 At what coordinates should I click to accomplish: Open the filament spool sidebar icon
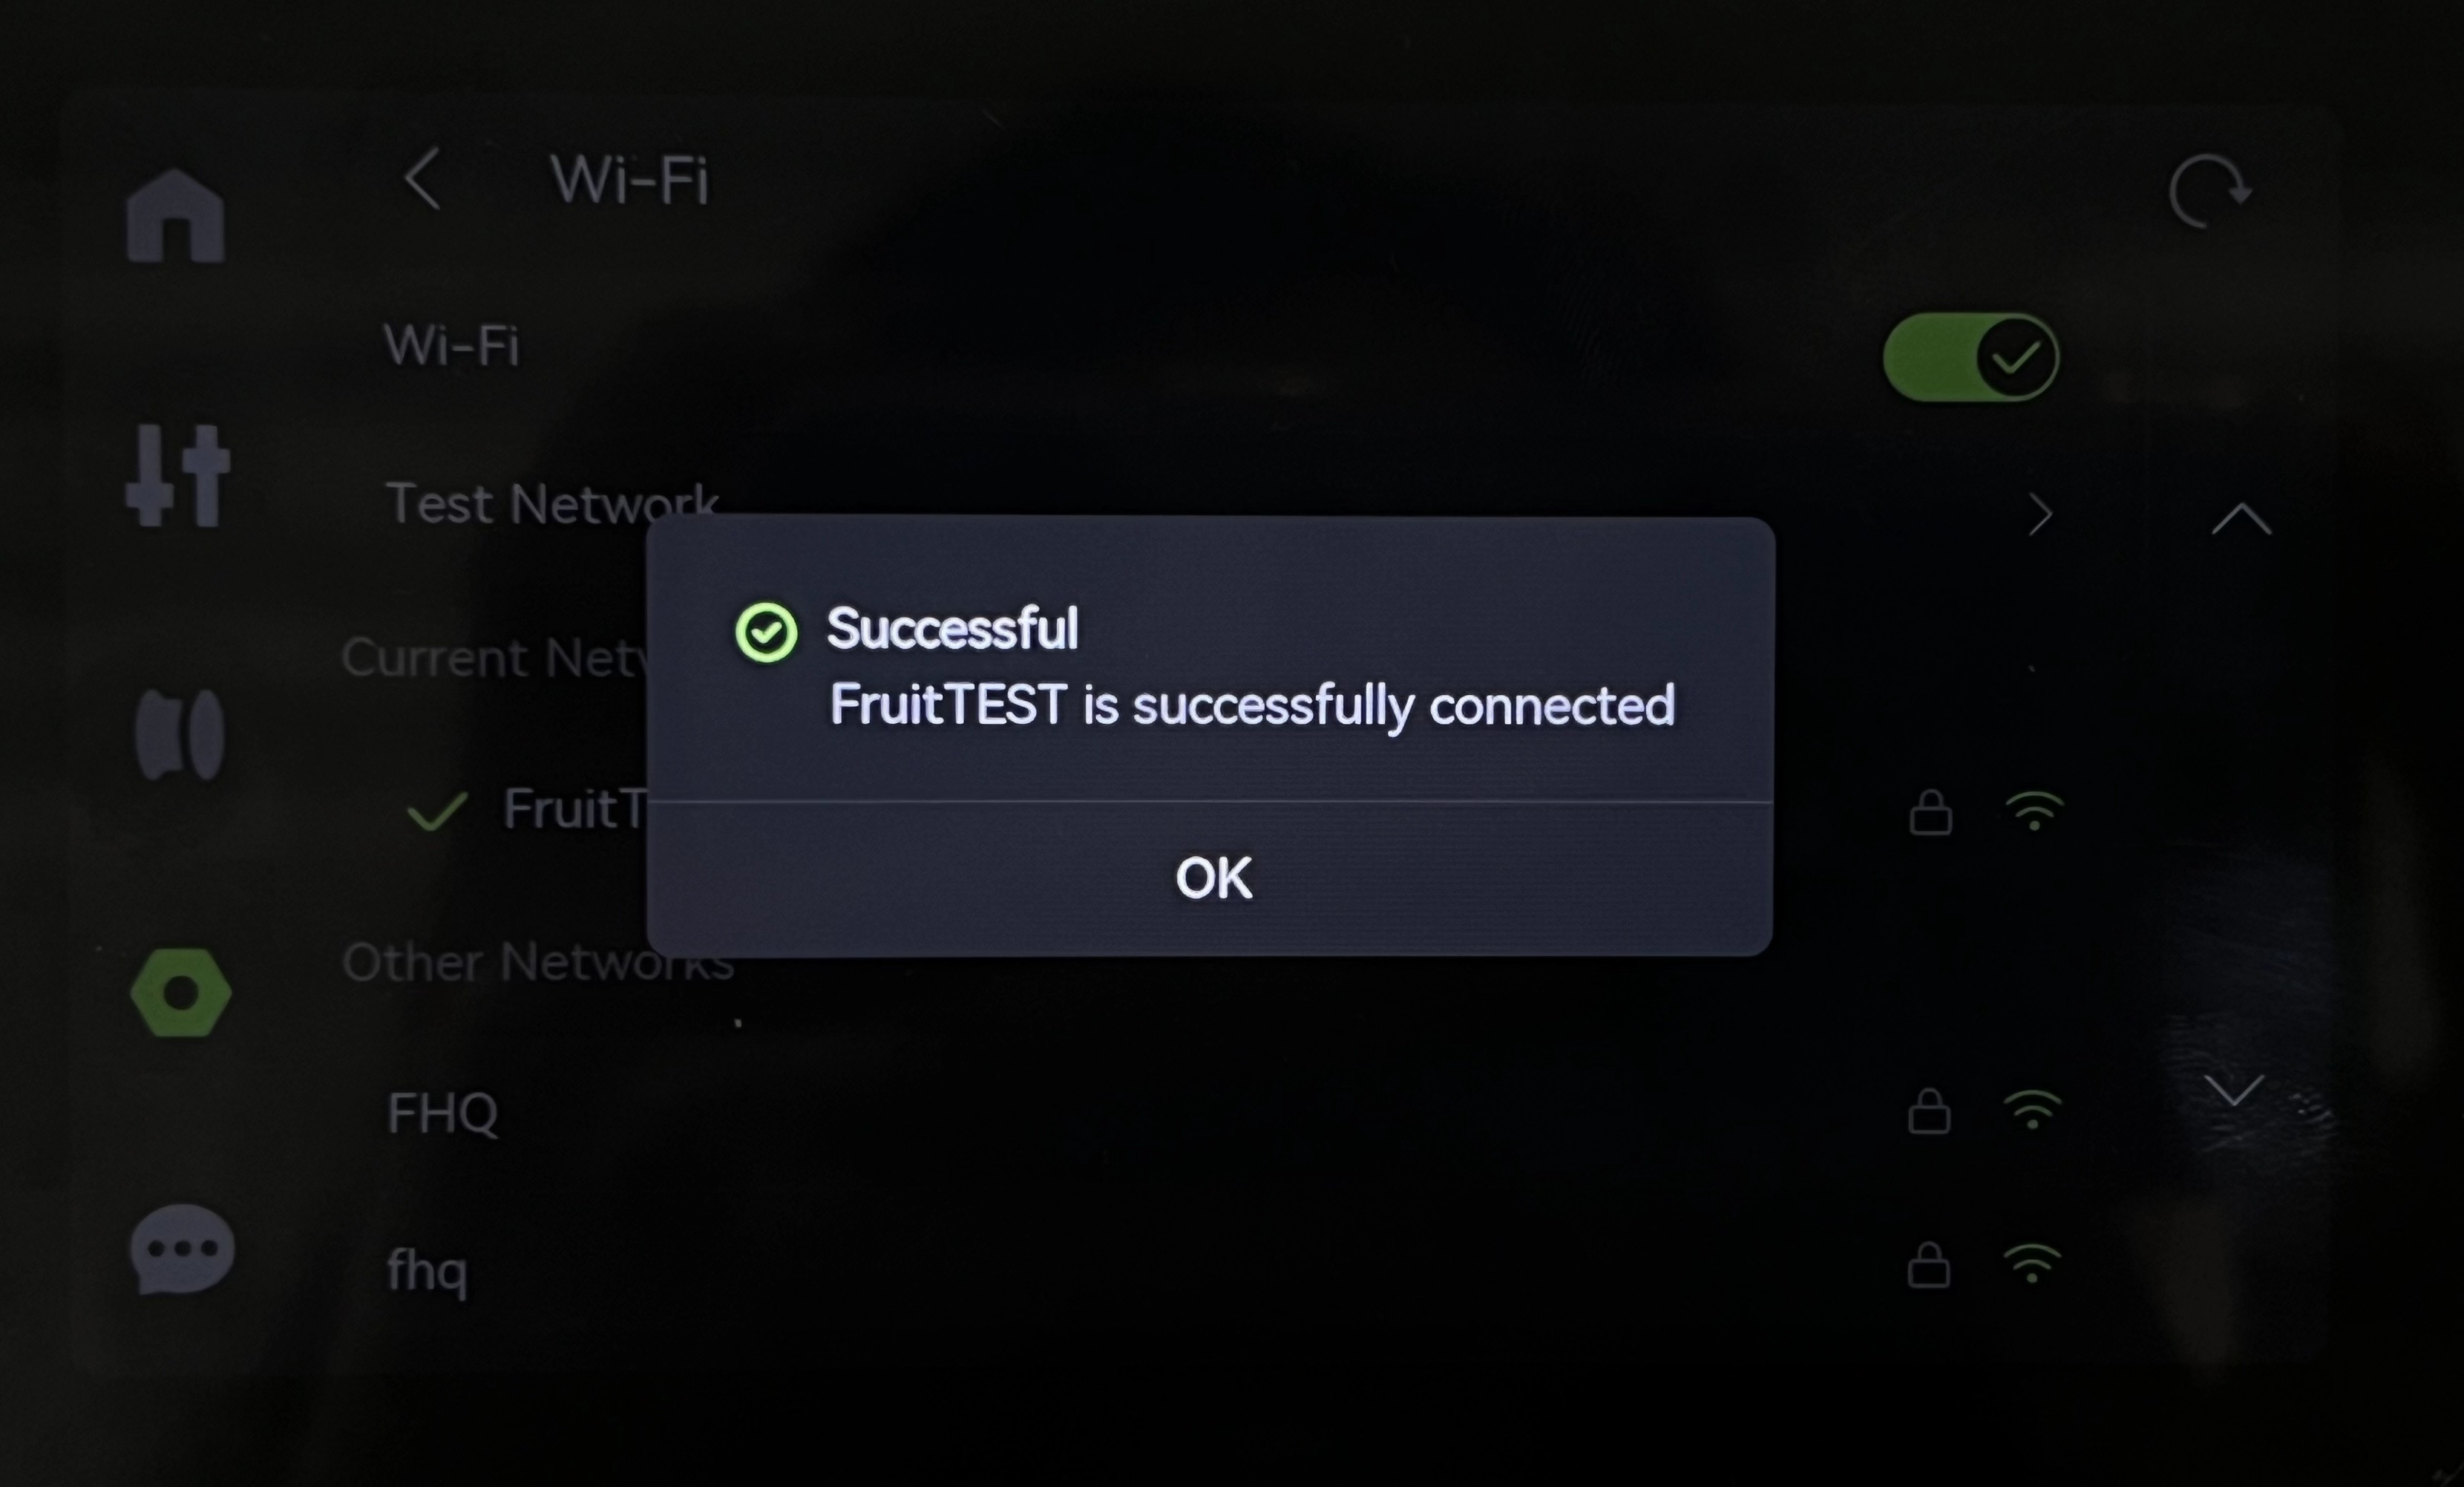click(x=179, y=735)
